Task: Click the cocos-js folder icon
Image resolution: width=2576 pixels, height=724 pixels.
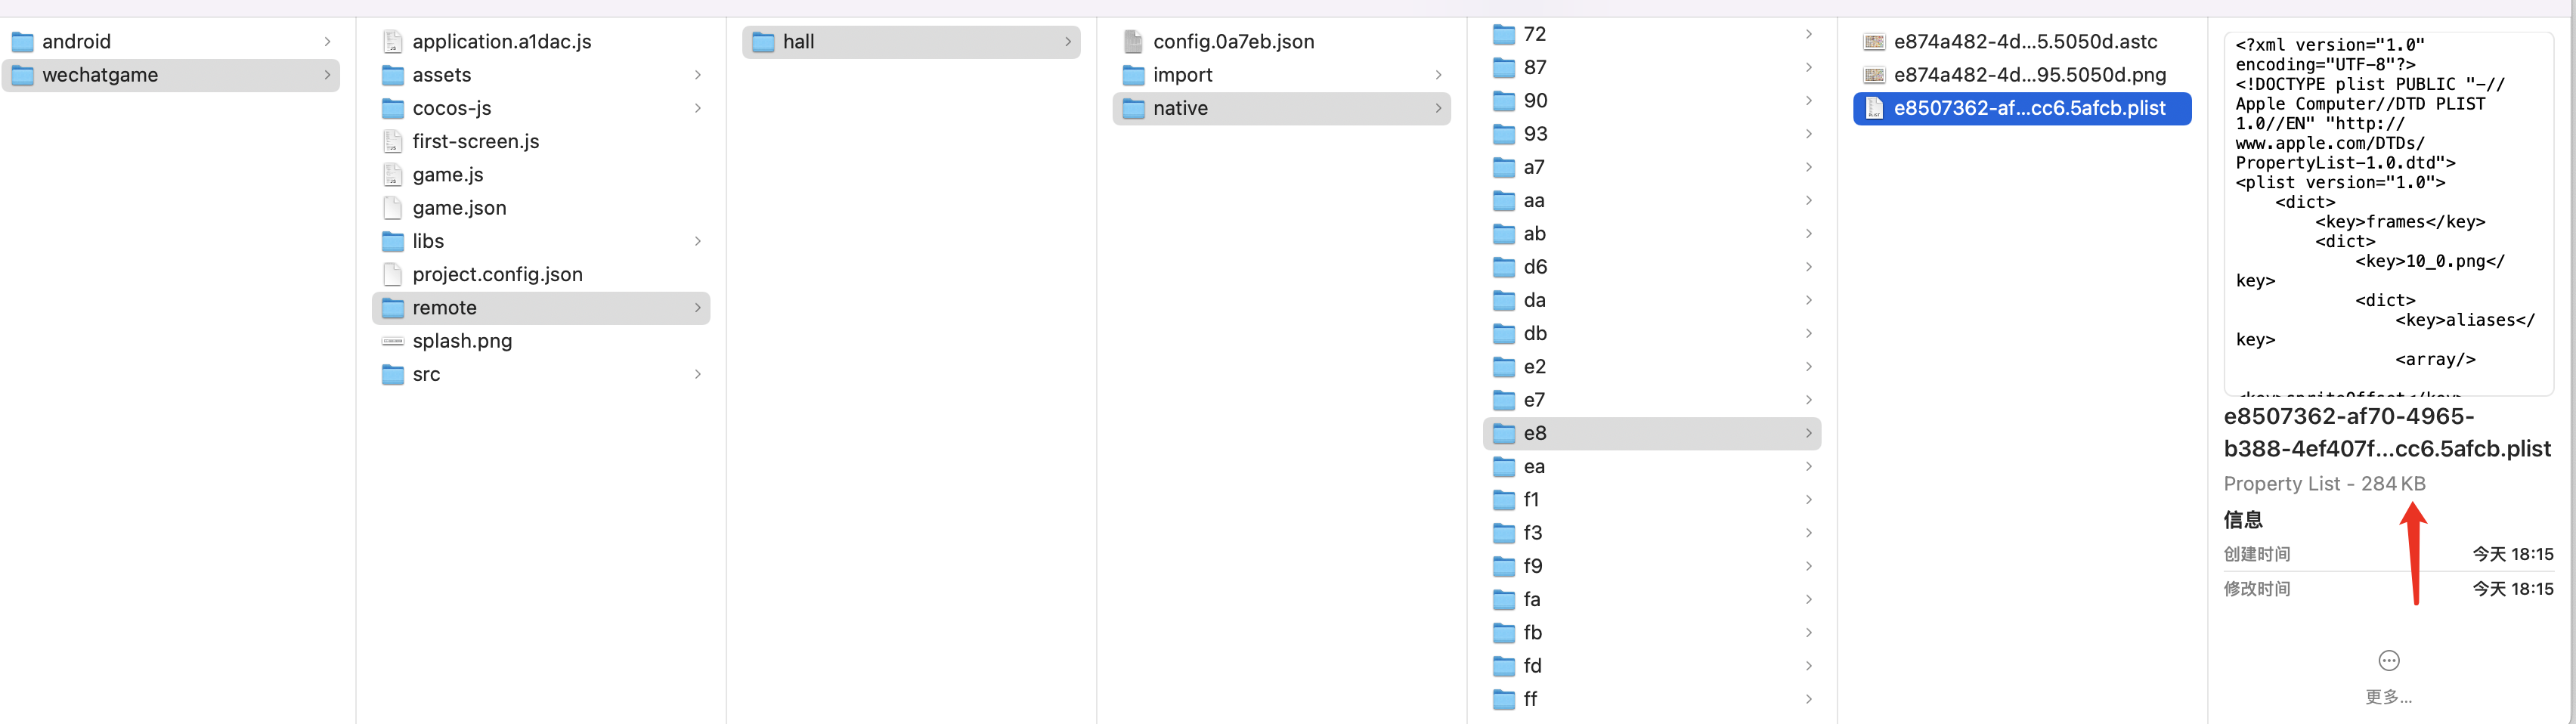Action: pyautogui.click(x=393, y=108)
